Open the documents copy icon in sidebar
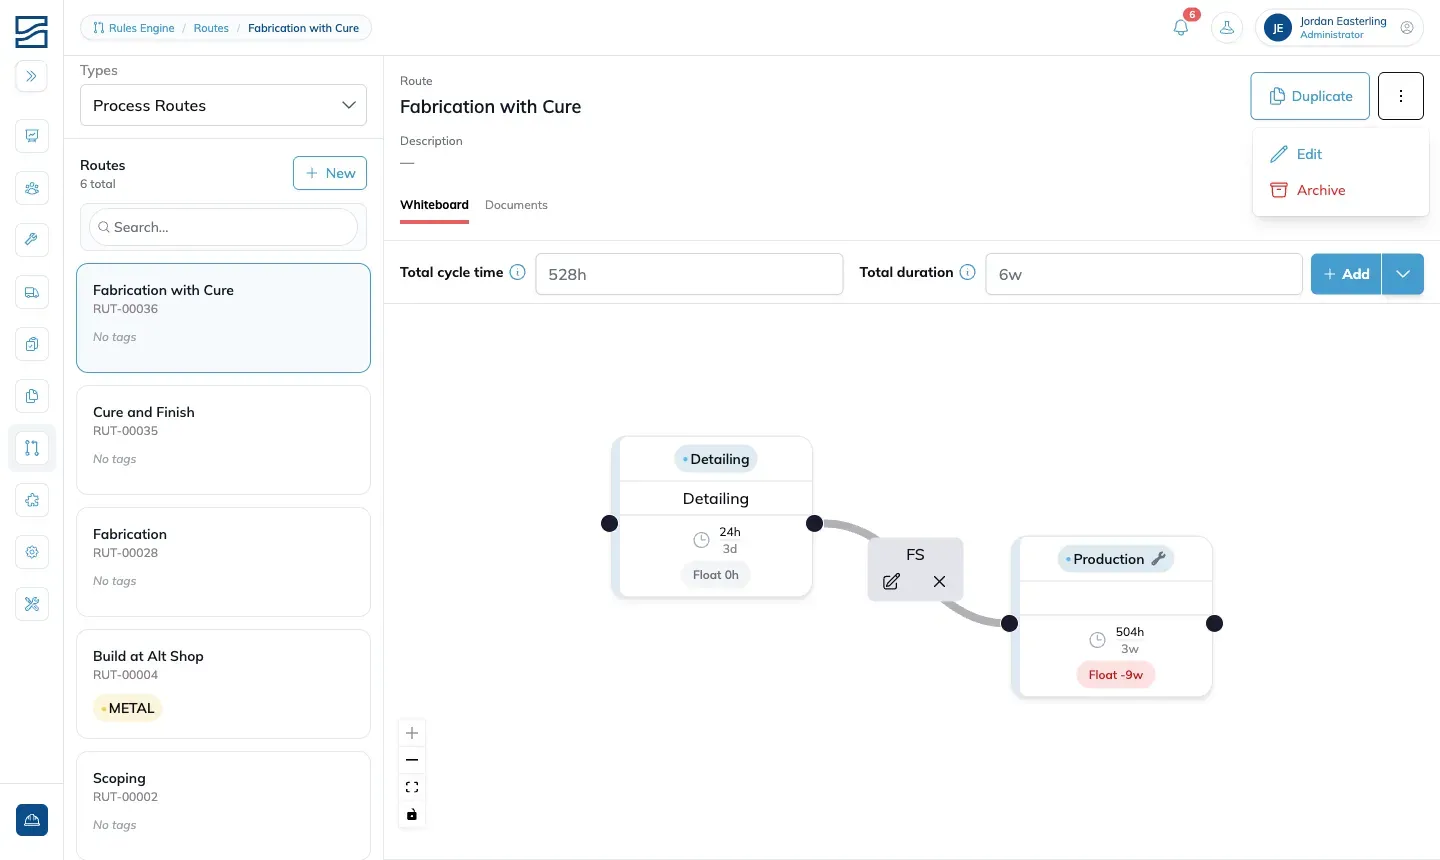Image resolution: width=1440 pixels, height=860 pixels. [x=32, y=396]
